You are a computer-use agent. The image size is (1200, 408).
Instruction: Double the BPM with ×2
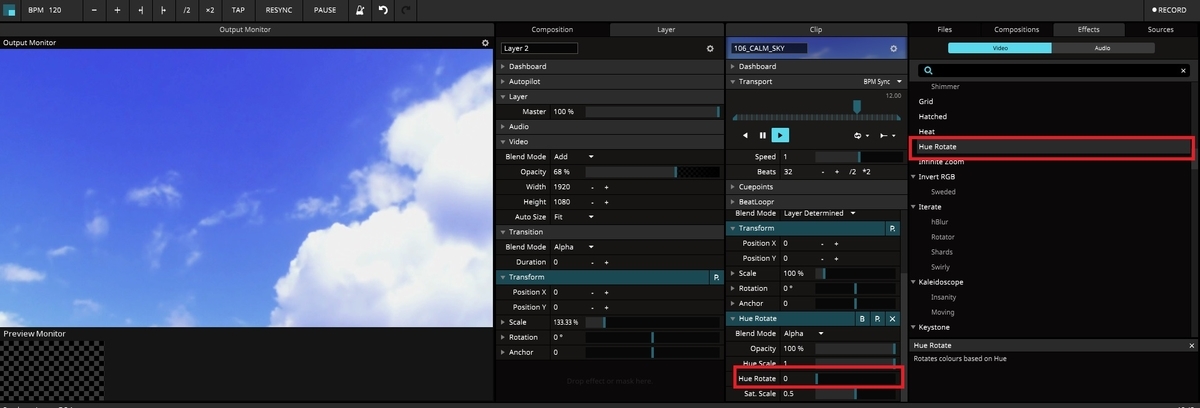point(210,9)
